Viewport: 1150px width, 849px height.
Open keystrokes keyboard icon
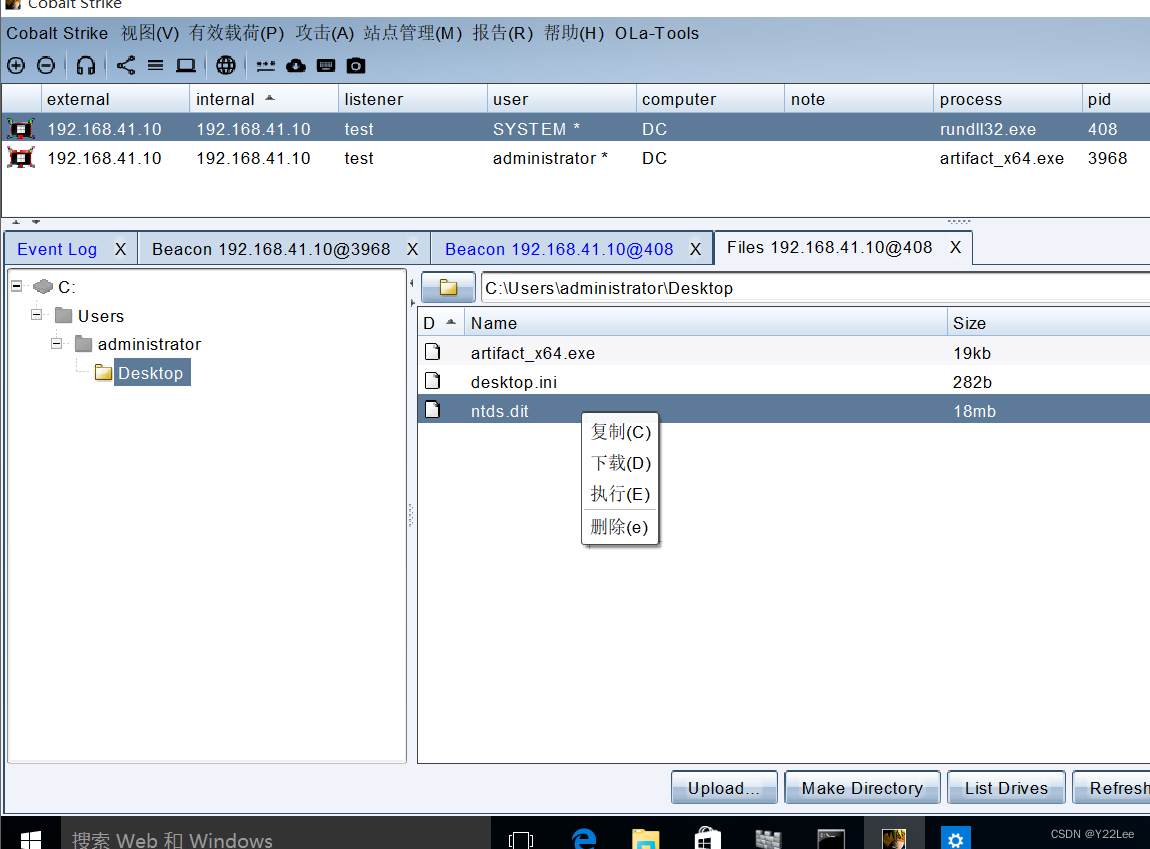point(326,66)
